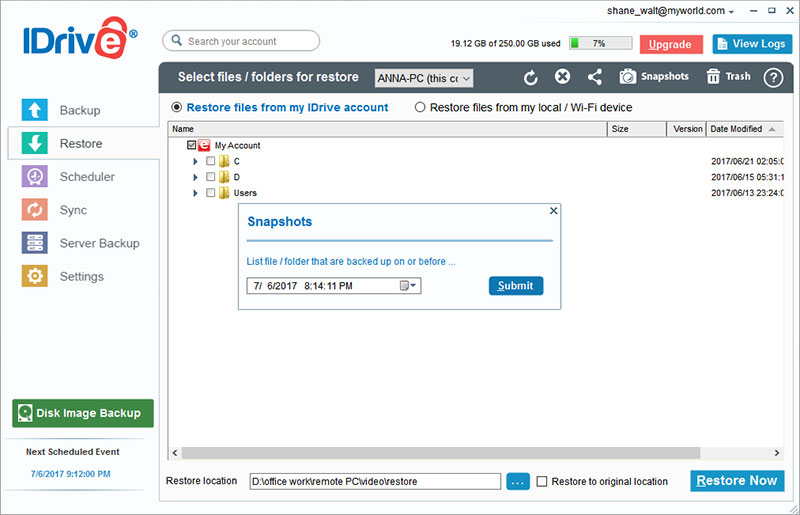800x515 pixels.
Task: Click the Restore Now button
Action: click(x=737, y=481)
